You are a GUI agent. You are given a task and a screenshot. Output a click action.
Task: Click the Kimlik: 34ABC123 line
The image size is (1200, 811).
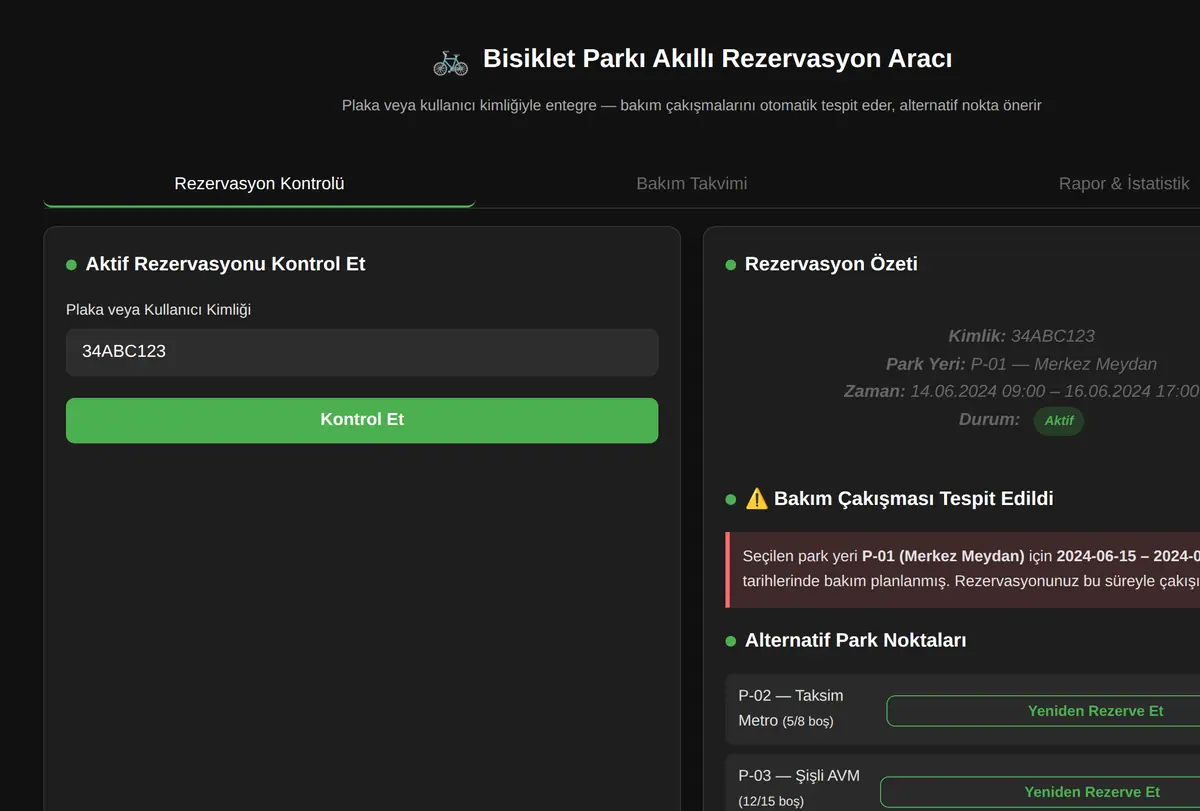pyautogui.click(x=1021, y=336)
